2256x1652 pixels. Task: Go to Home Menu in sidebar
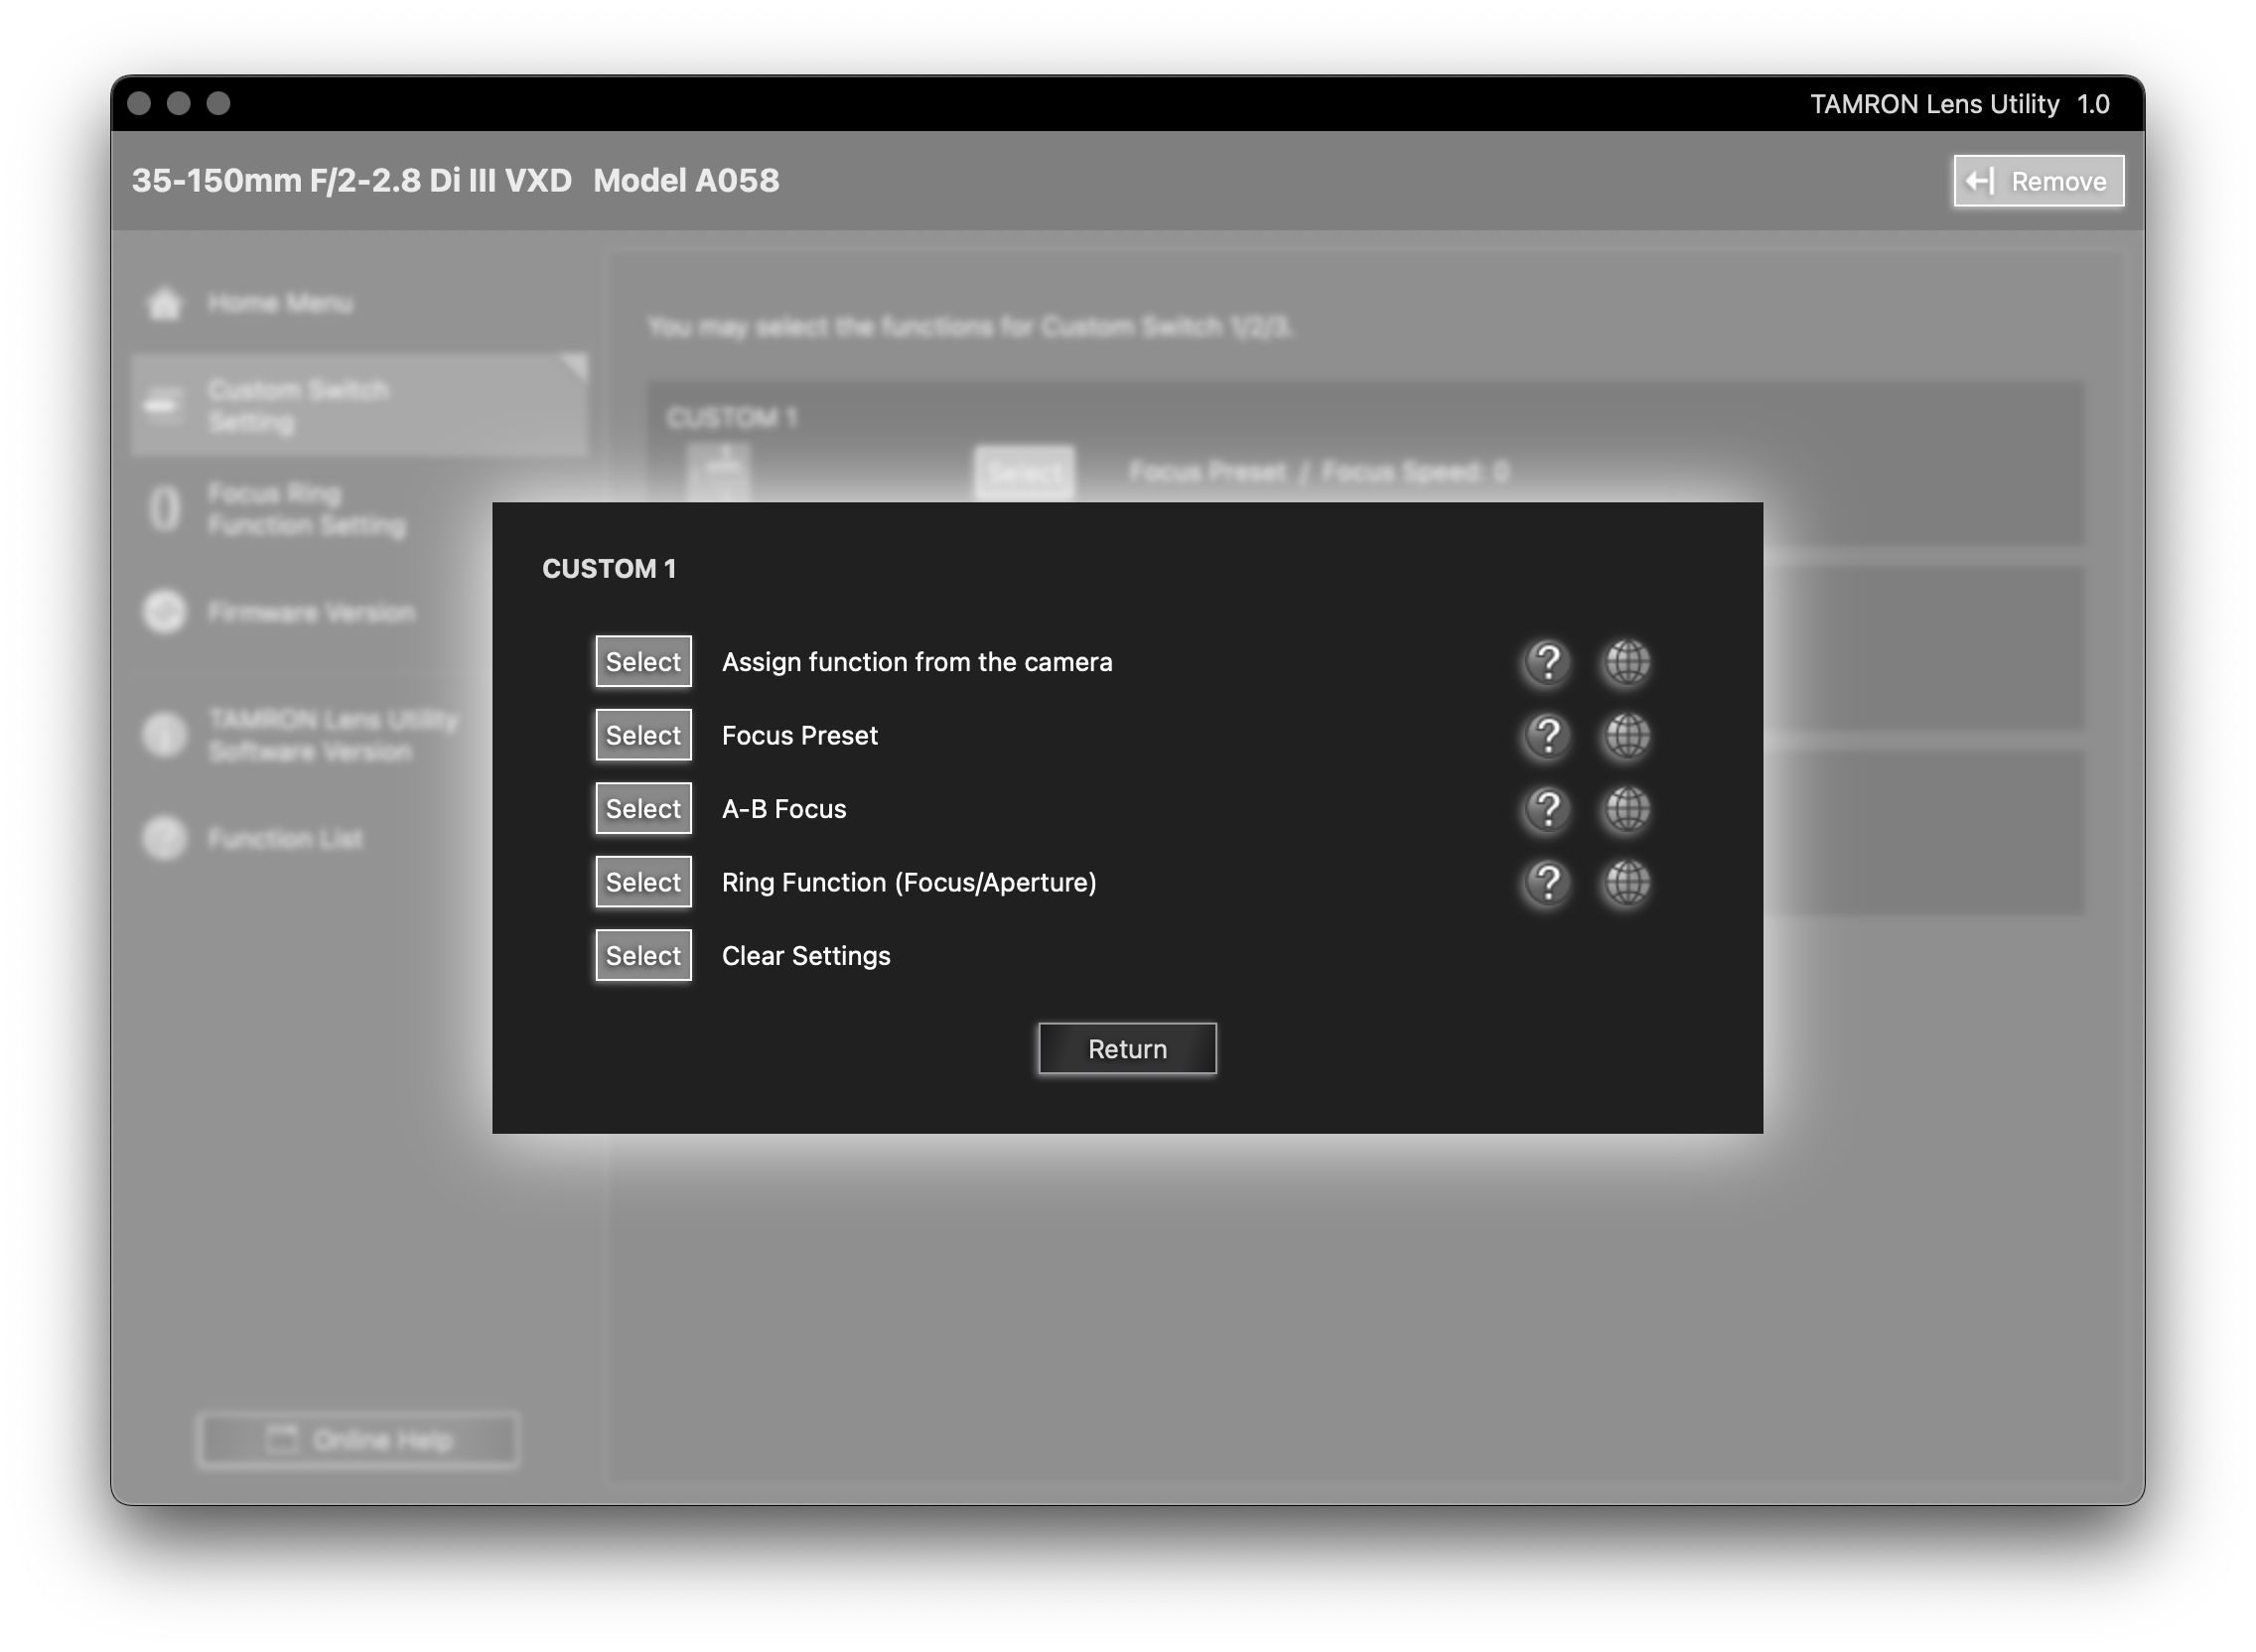click(x=279, y=303)
